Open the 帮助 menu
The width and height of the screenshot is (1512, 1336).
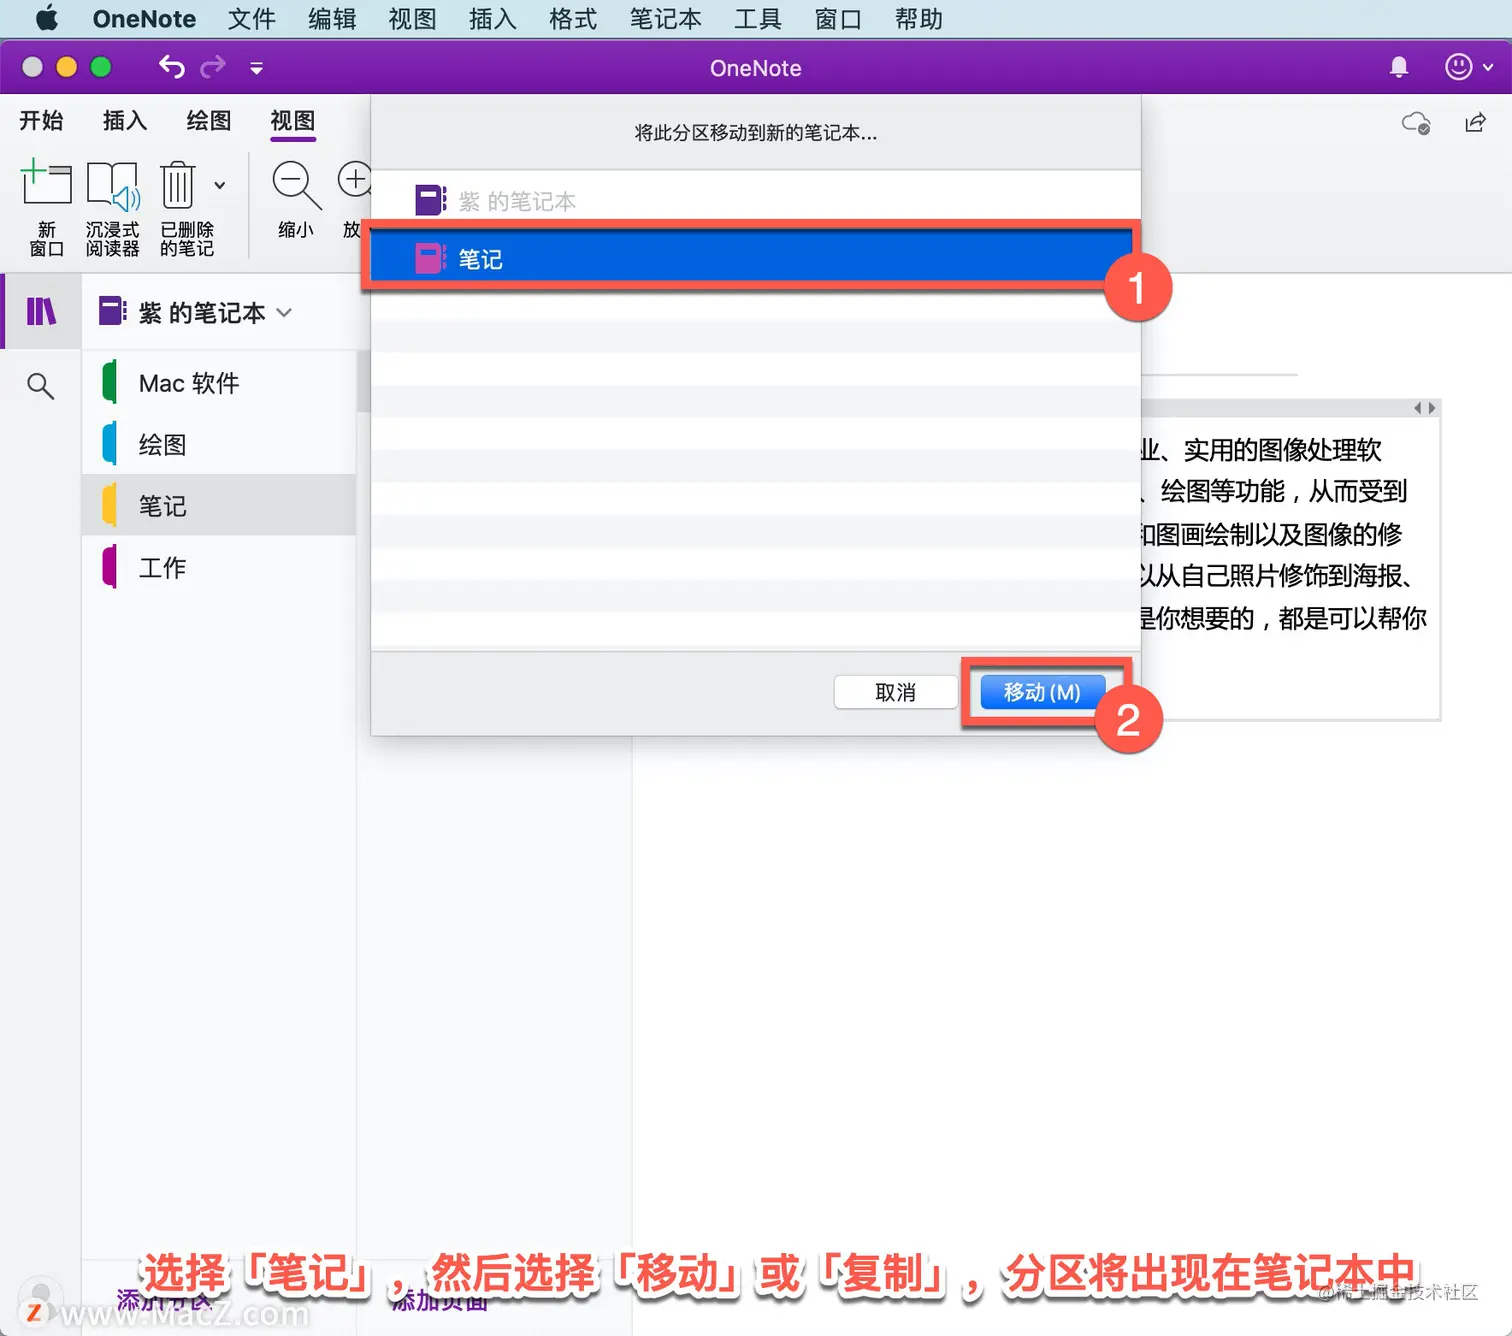point(919,18)
